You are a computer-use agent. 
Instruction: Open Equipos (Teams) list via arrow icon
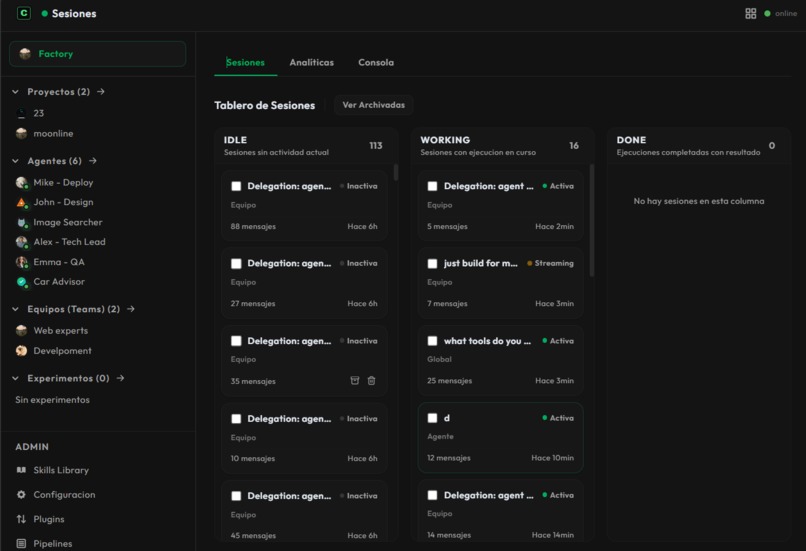coord(131,309)
